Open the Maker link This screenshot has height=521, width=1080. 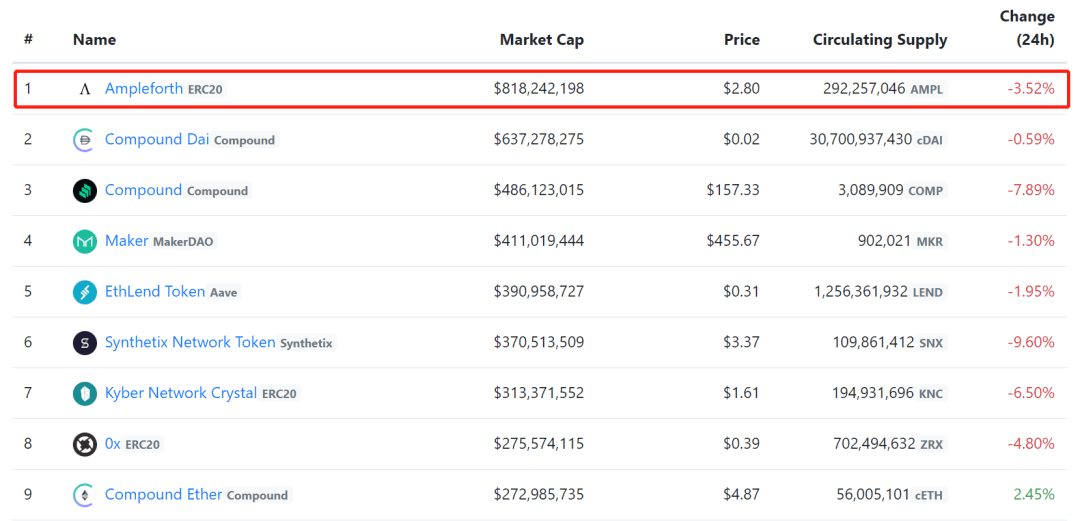tap(127, 241)
